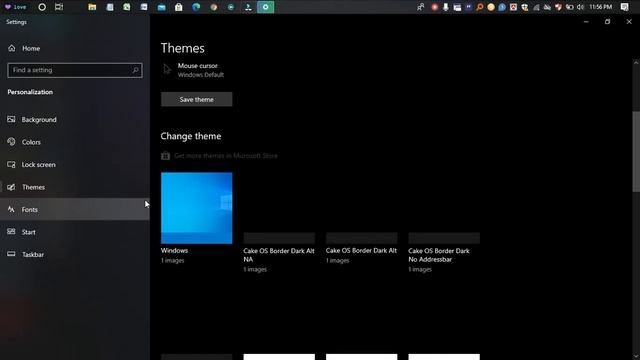Click the Start tiles icon in sidebar
This screenshot has width=640, height=360.
click(11, 232)
